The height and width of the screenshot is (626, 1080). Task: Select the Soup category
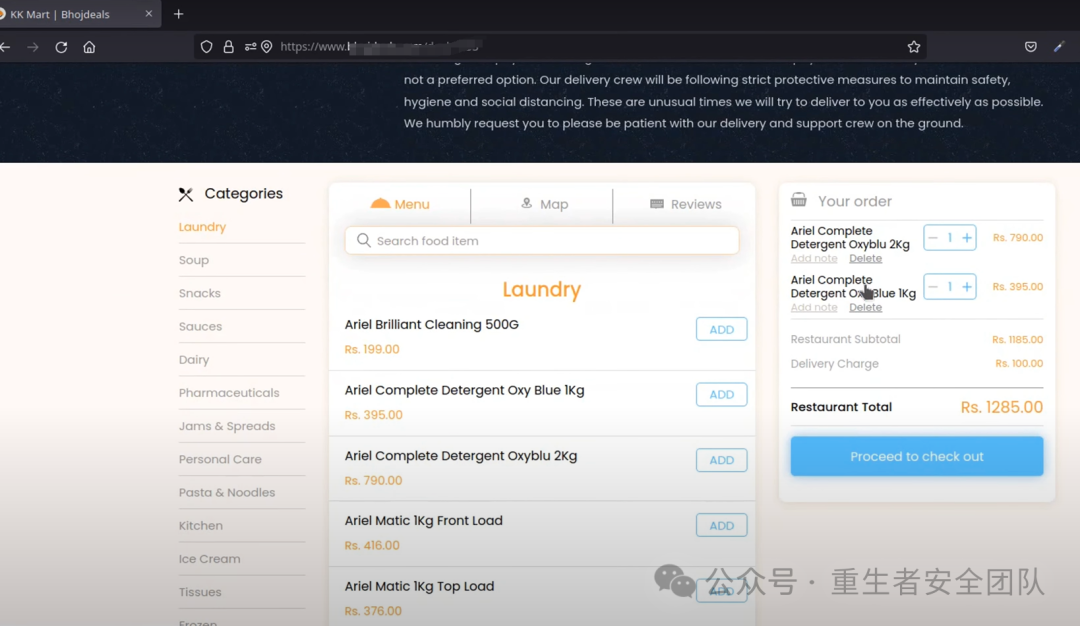pyautogui.click(x=194, y=260)
